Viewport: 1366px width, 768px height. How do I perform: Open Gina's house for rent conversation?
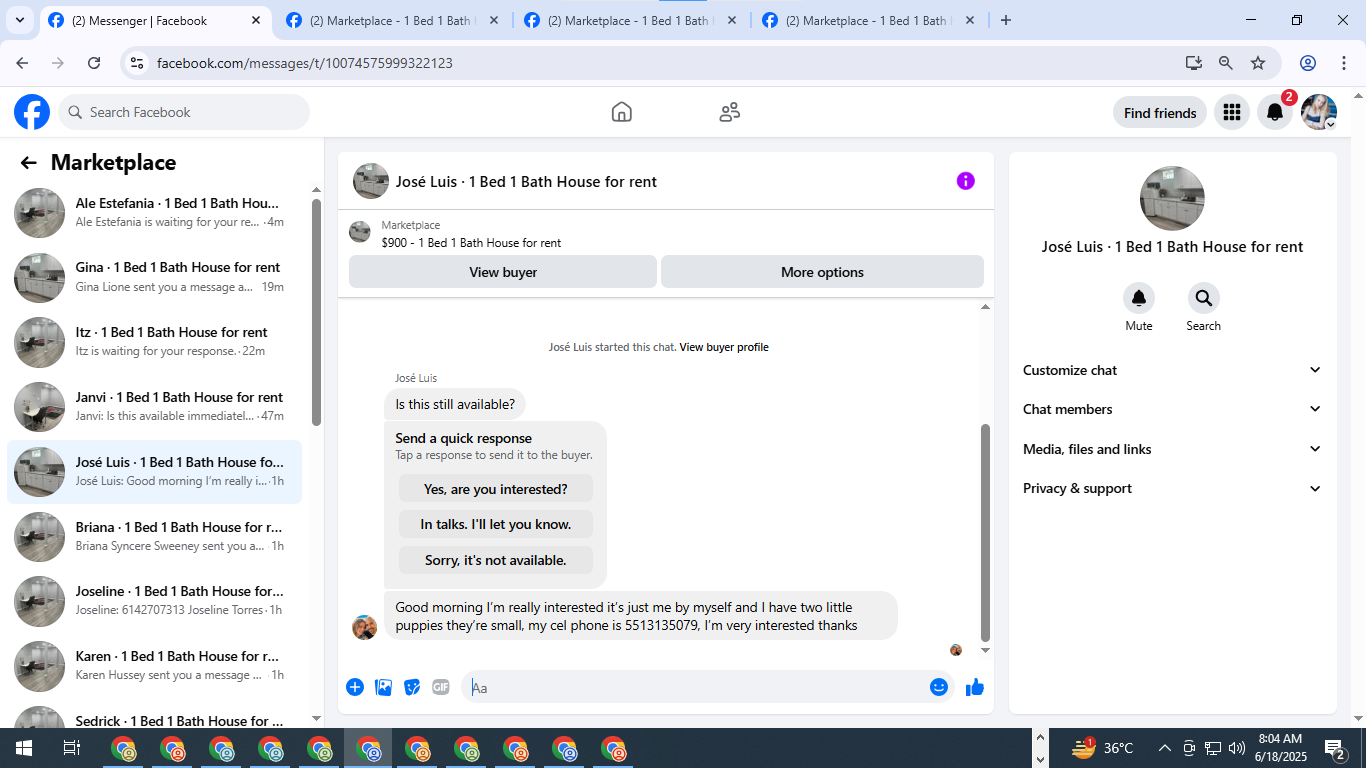pos(154,278)
